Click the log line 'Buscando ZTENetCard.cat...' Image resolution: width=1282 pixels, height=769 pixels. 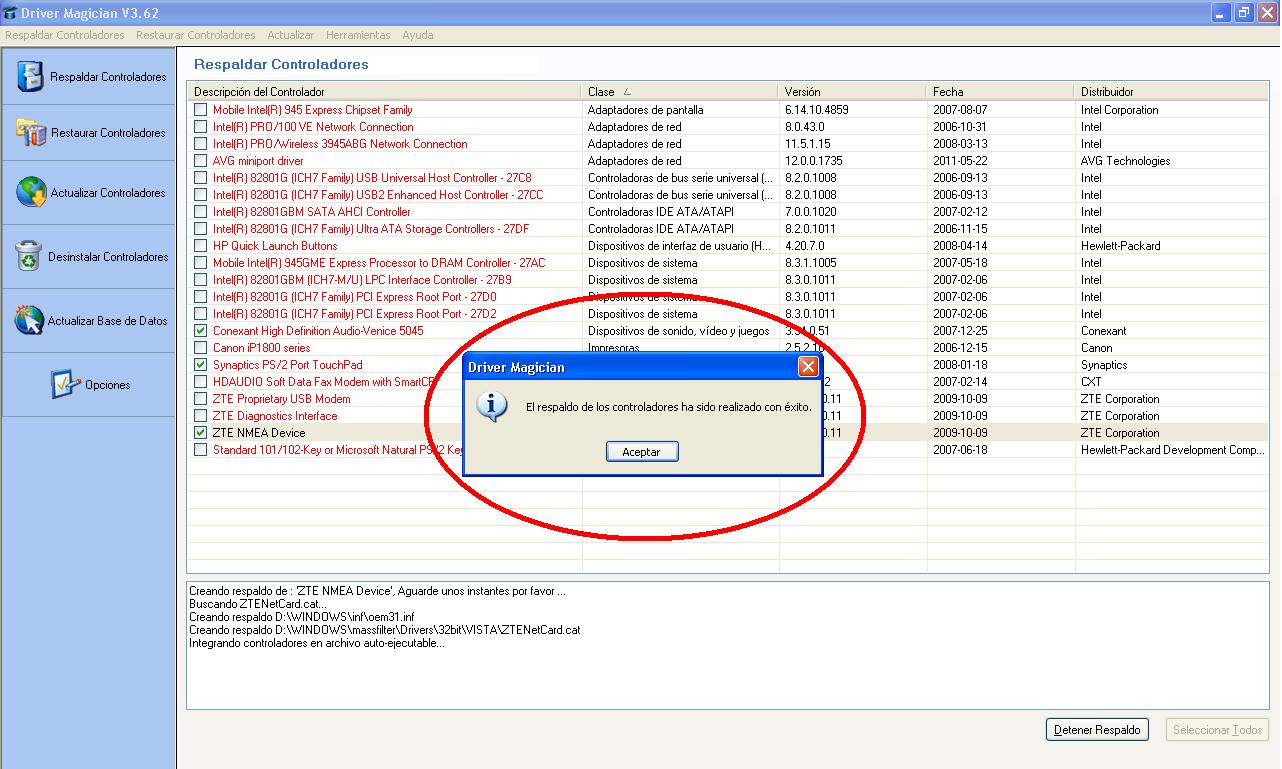tap(257, 604)
